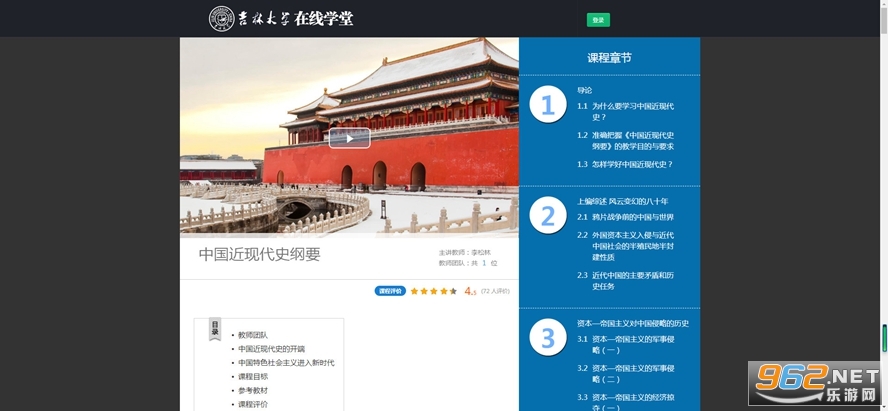Play the course intro video
Viewport: 888px width, 411px height.
[349, 138]
